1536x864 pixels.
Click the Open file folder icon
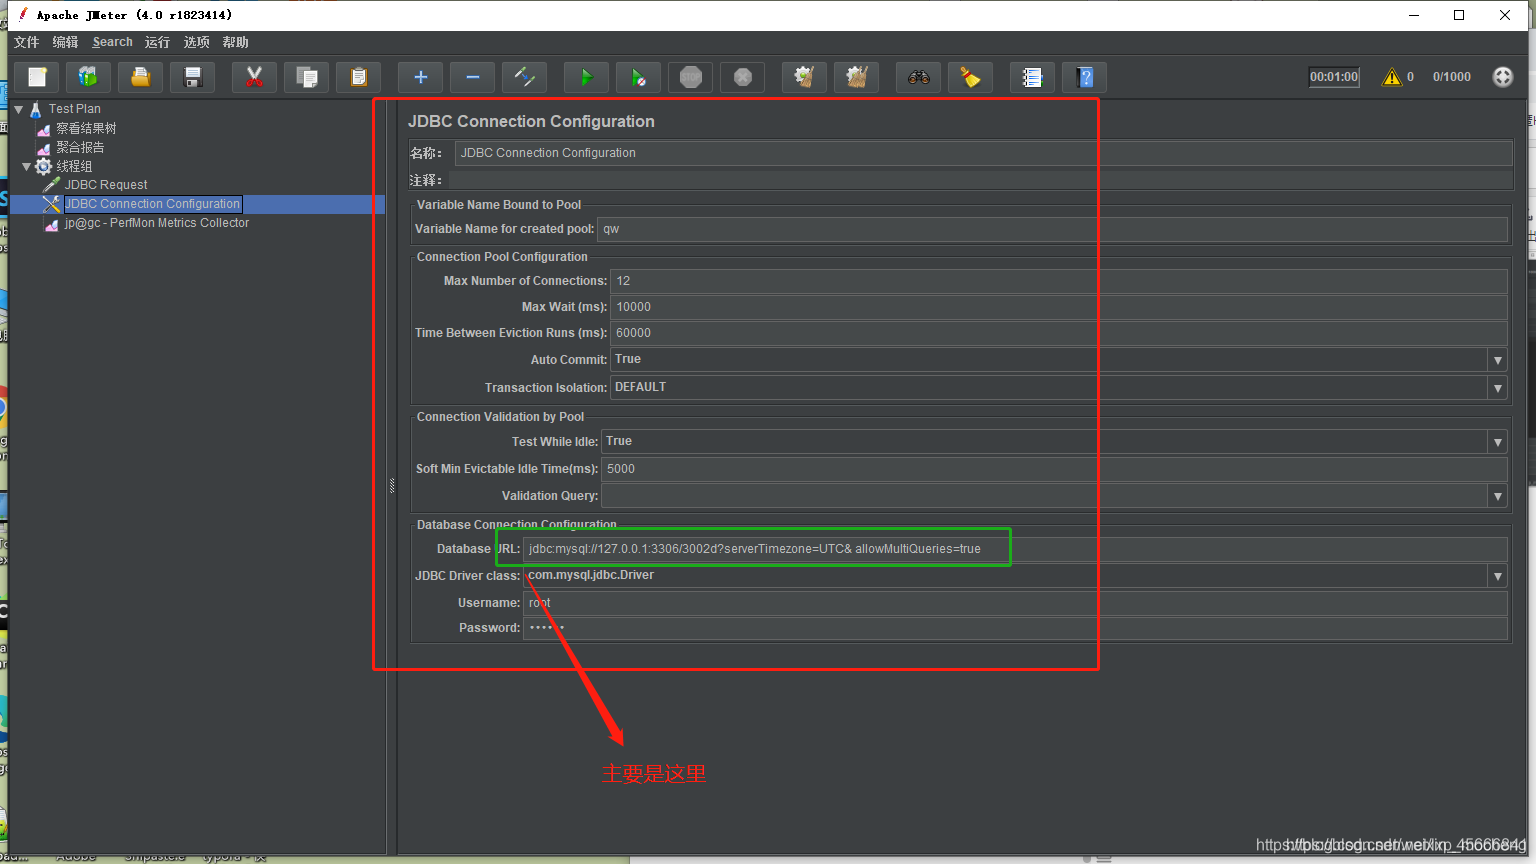coord(141,77)
